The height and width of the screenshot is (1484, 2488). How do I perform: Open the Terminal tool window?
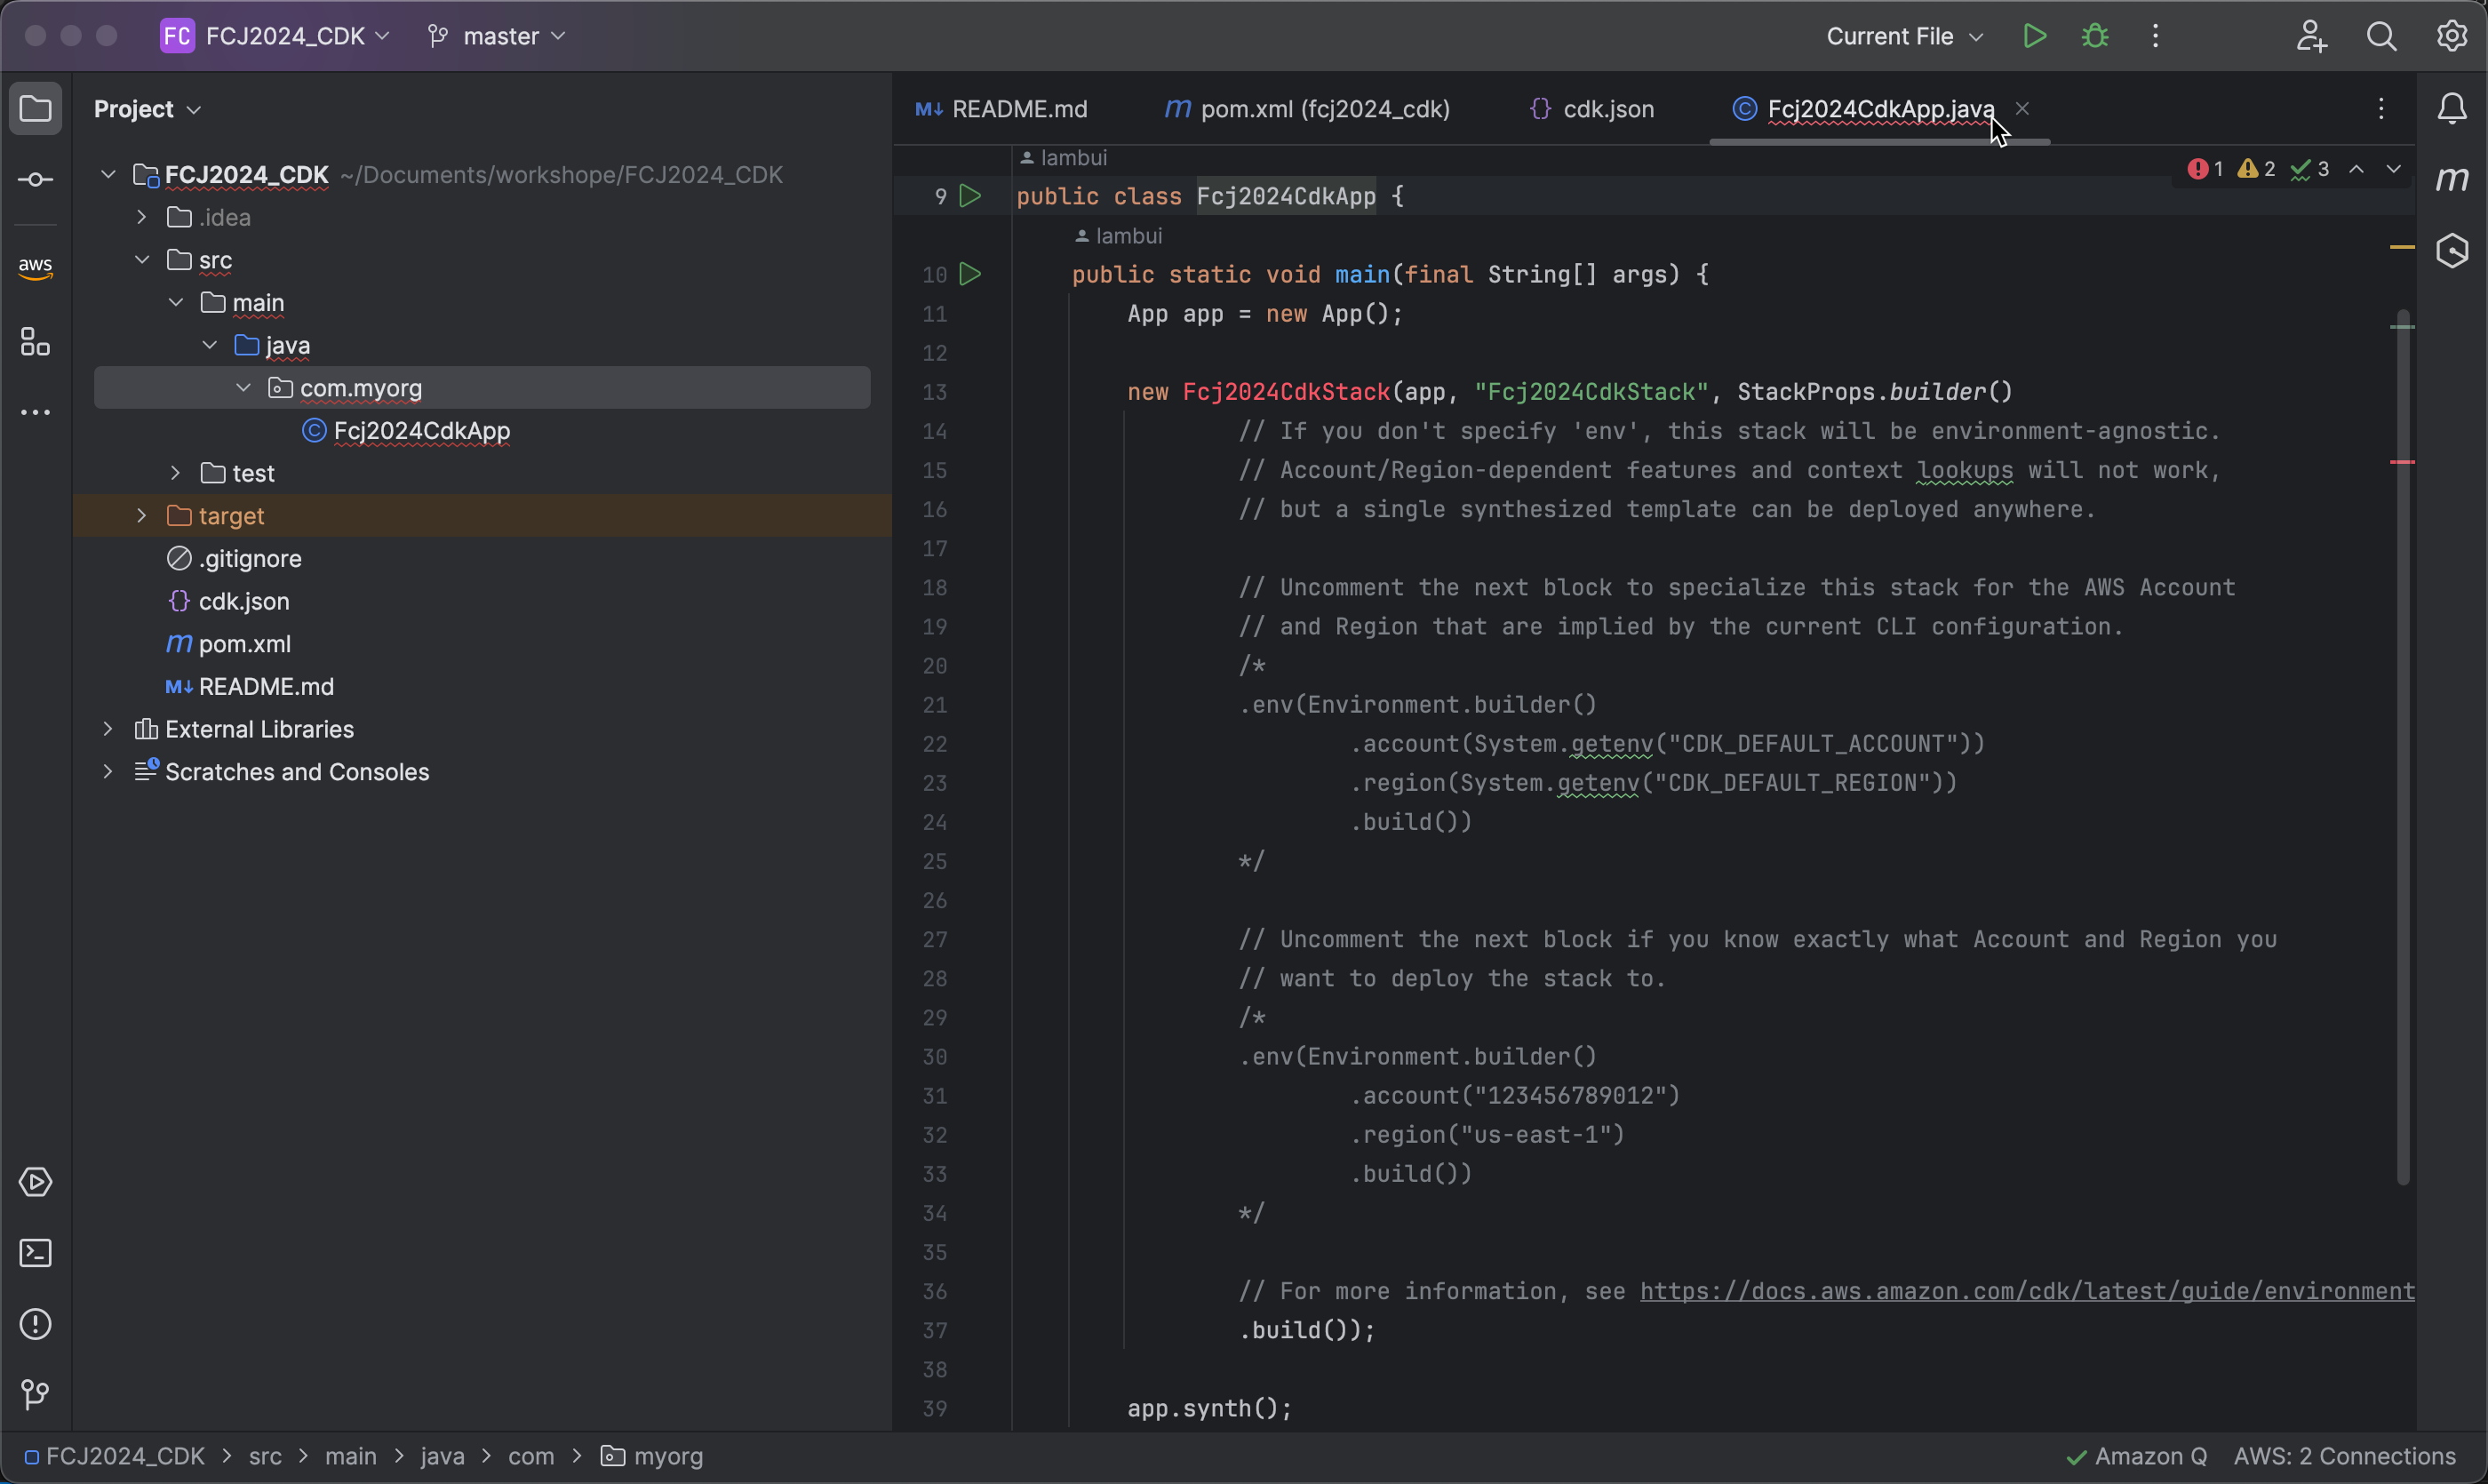tap(36, 1253)
